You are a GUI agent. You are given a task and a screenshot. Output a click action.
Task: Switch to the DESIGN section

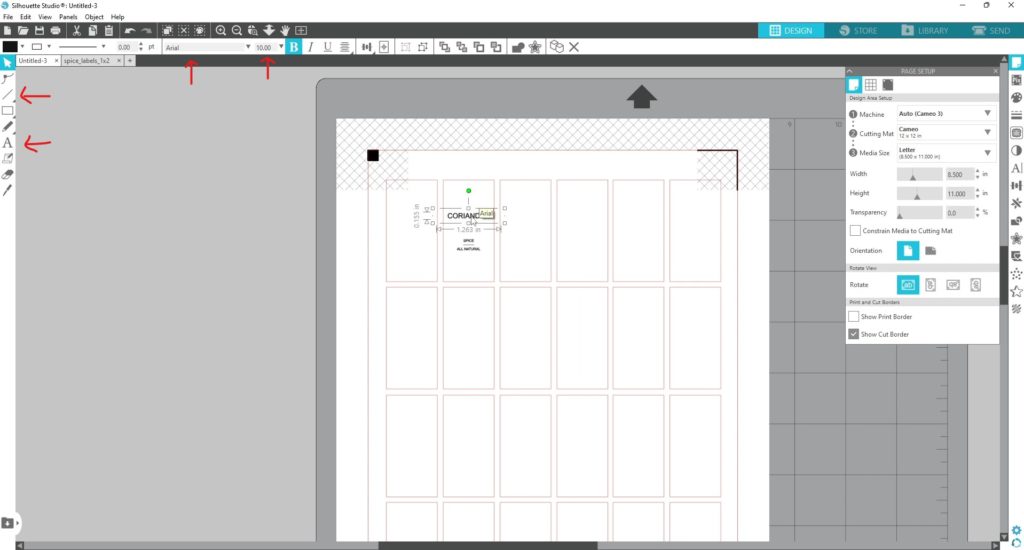point(791,31)
